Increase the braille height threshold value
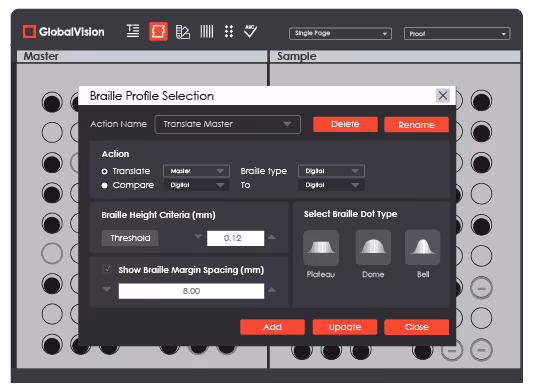The image size is (533, 391). tap(272, 237)
